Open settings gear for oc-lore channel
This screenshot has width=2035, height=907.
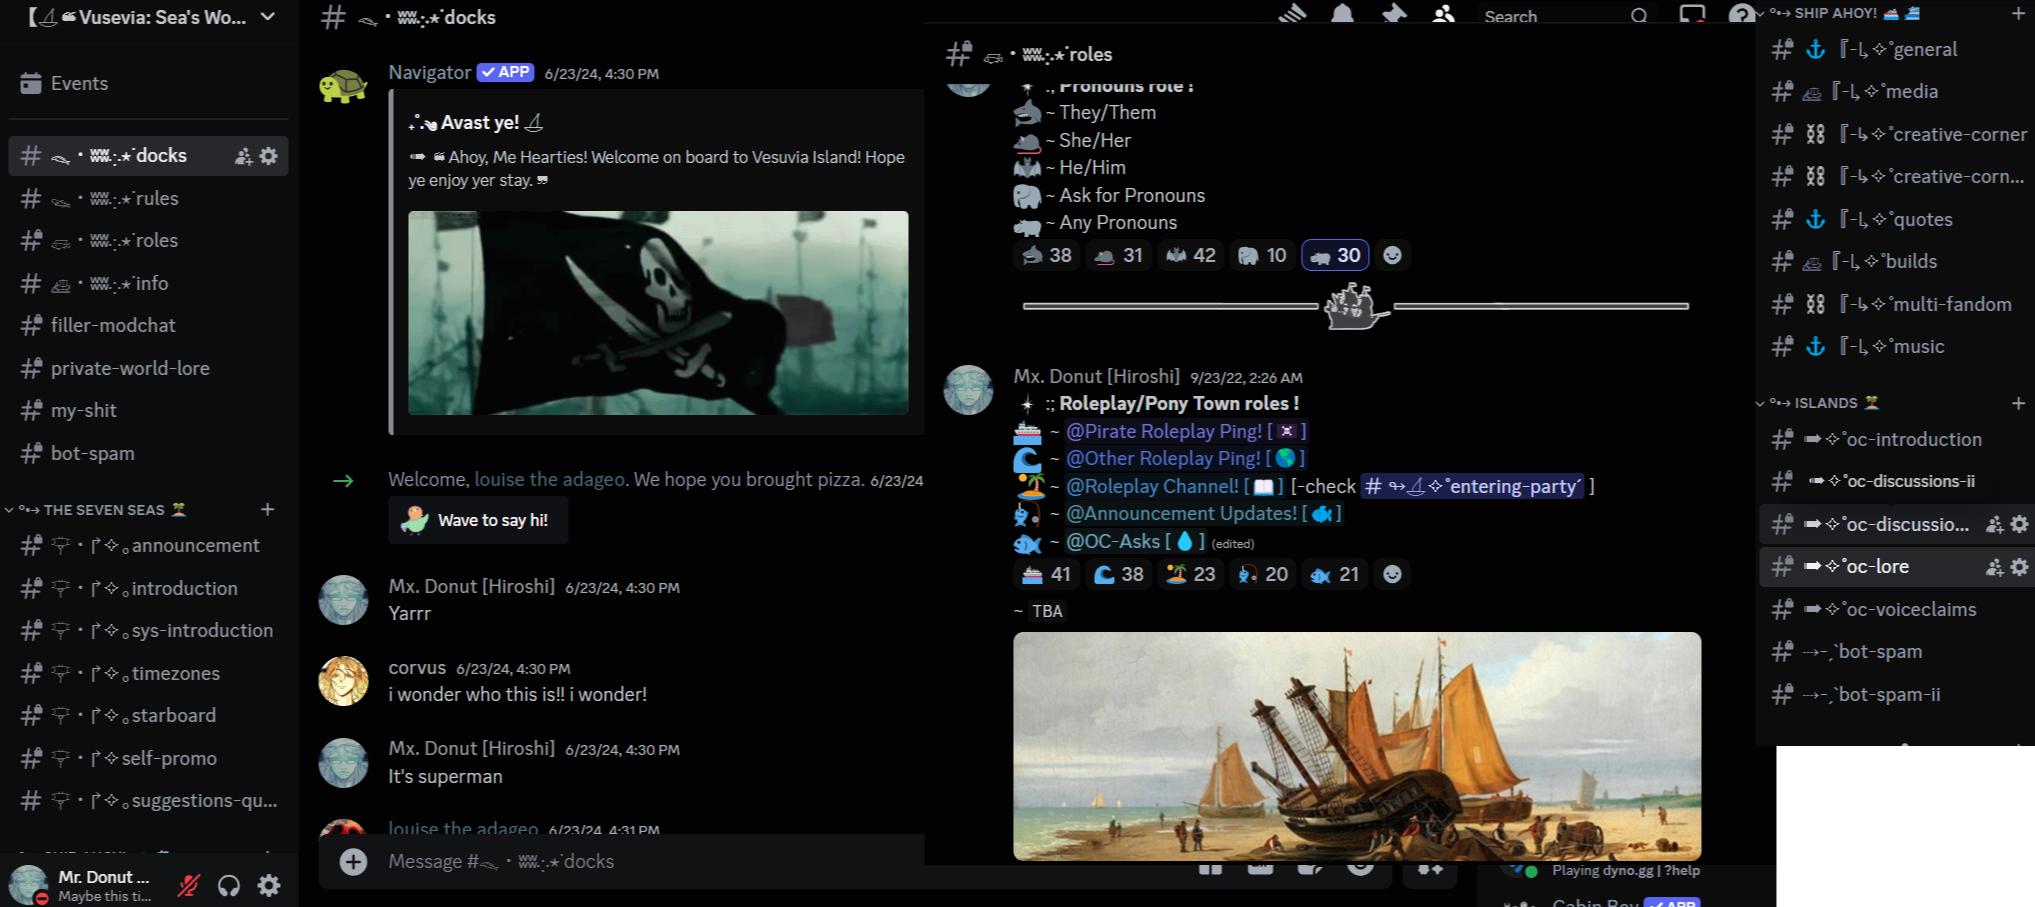click(2019, 567)
